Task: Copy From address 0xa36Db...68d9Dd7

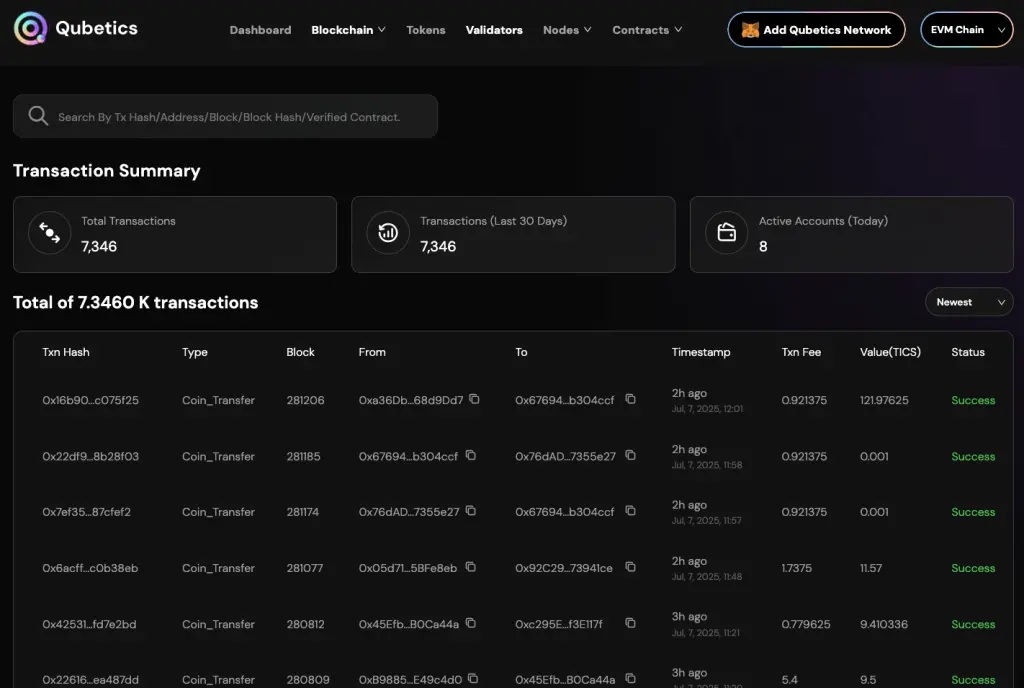Action: (x=475, y=399)
